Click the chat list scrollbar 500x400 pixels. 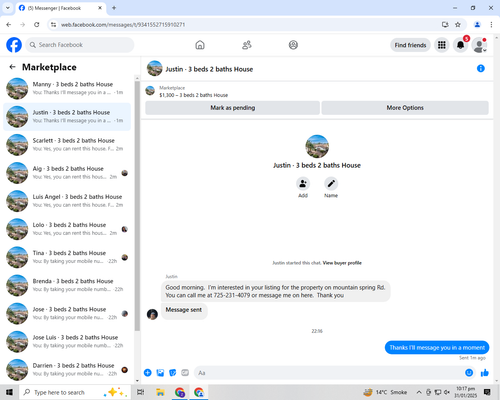coord(137,206)
